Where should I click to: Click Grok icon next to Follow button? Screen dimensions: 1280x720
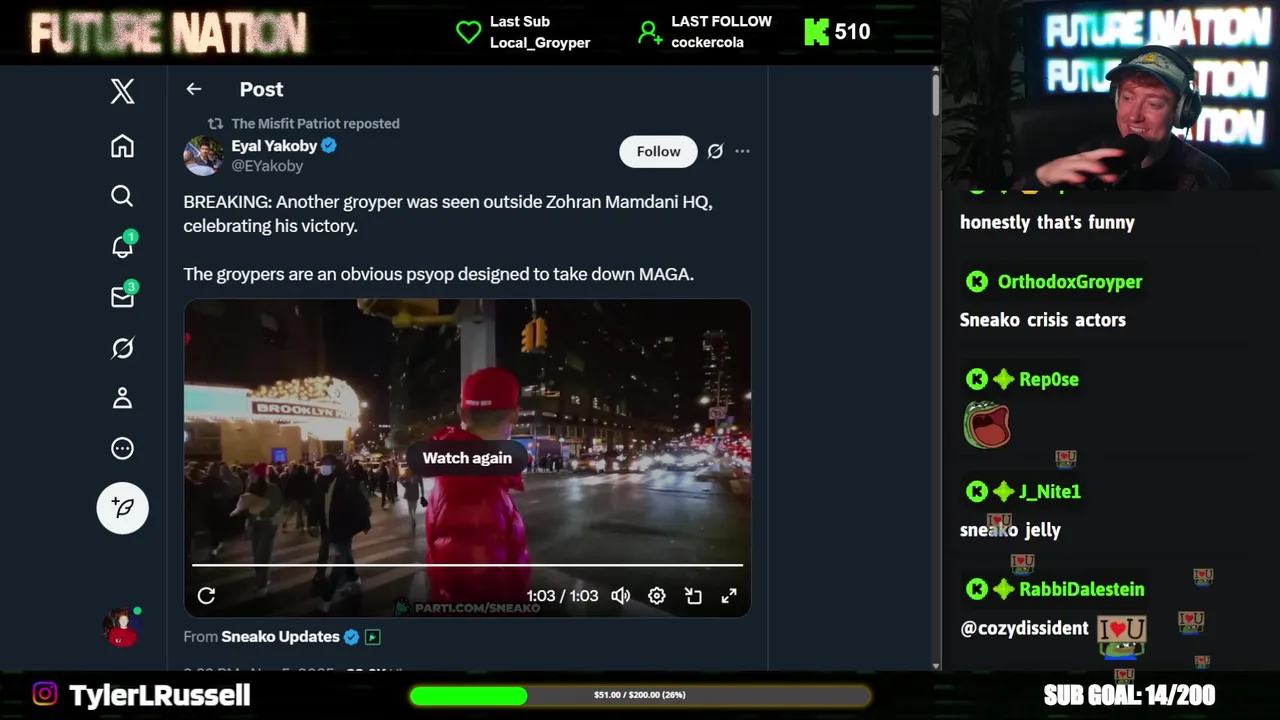715,151
